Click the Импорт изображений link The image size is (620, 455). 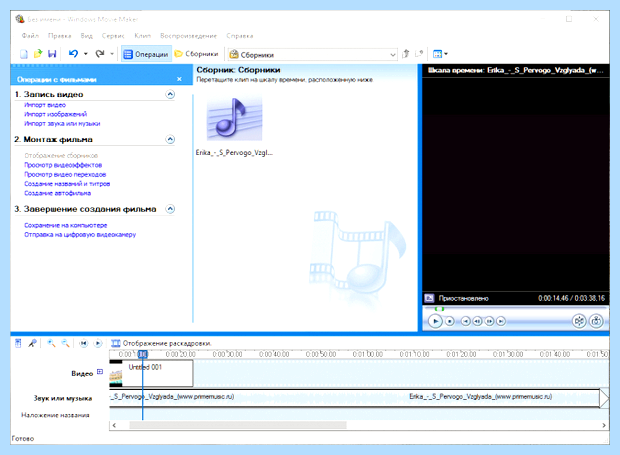pos(56,114)
